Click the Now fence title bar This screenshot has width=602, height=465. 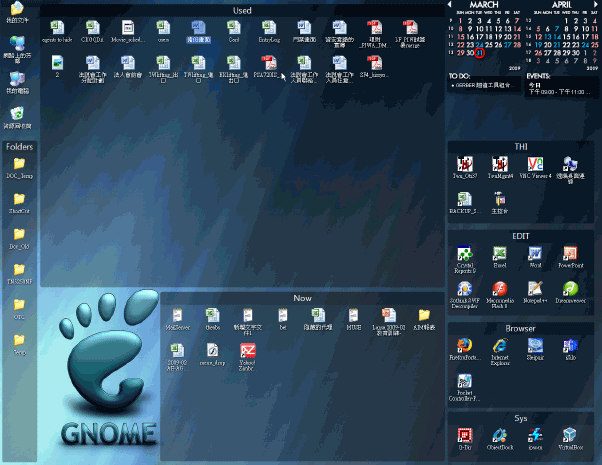[303, 298]
